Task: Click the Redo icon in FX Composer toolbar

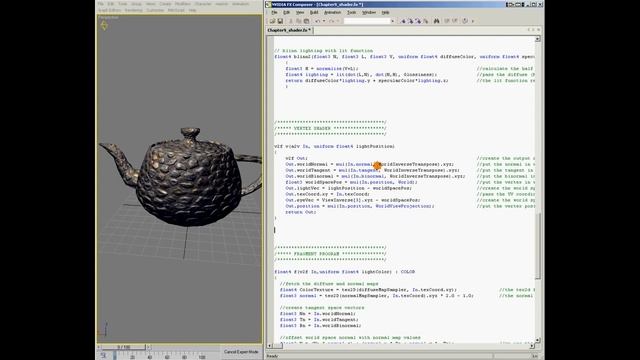Action: [x=331, y=21]
